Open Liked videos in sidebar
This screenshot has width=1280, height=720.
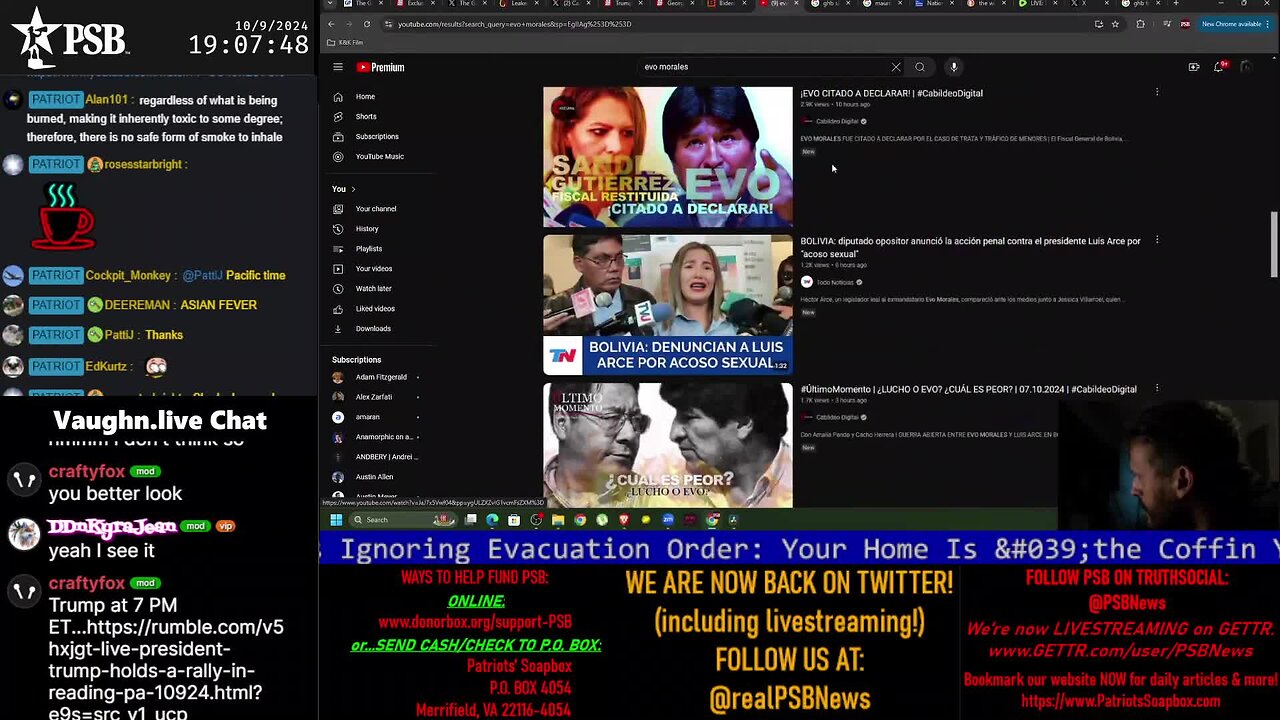point(376,309)
